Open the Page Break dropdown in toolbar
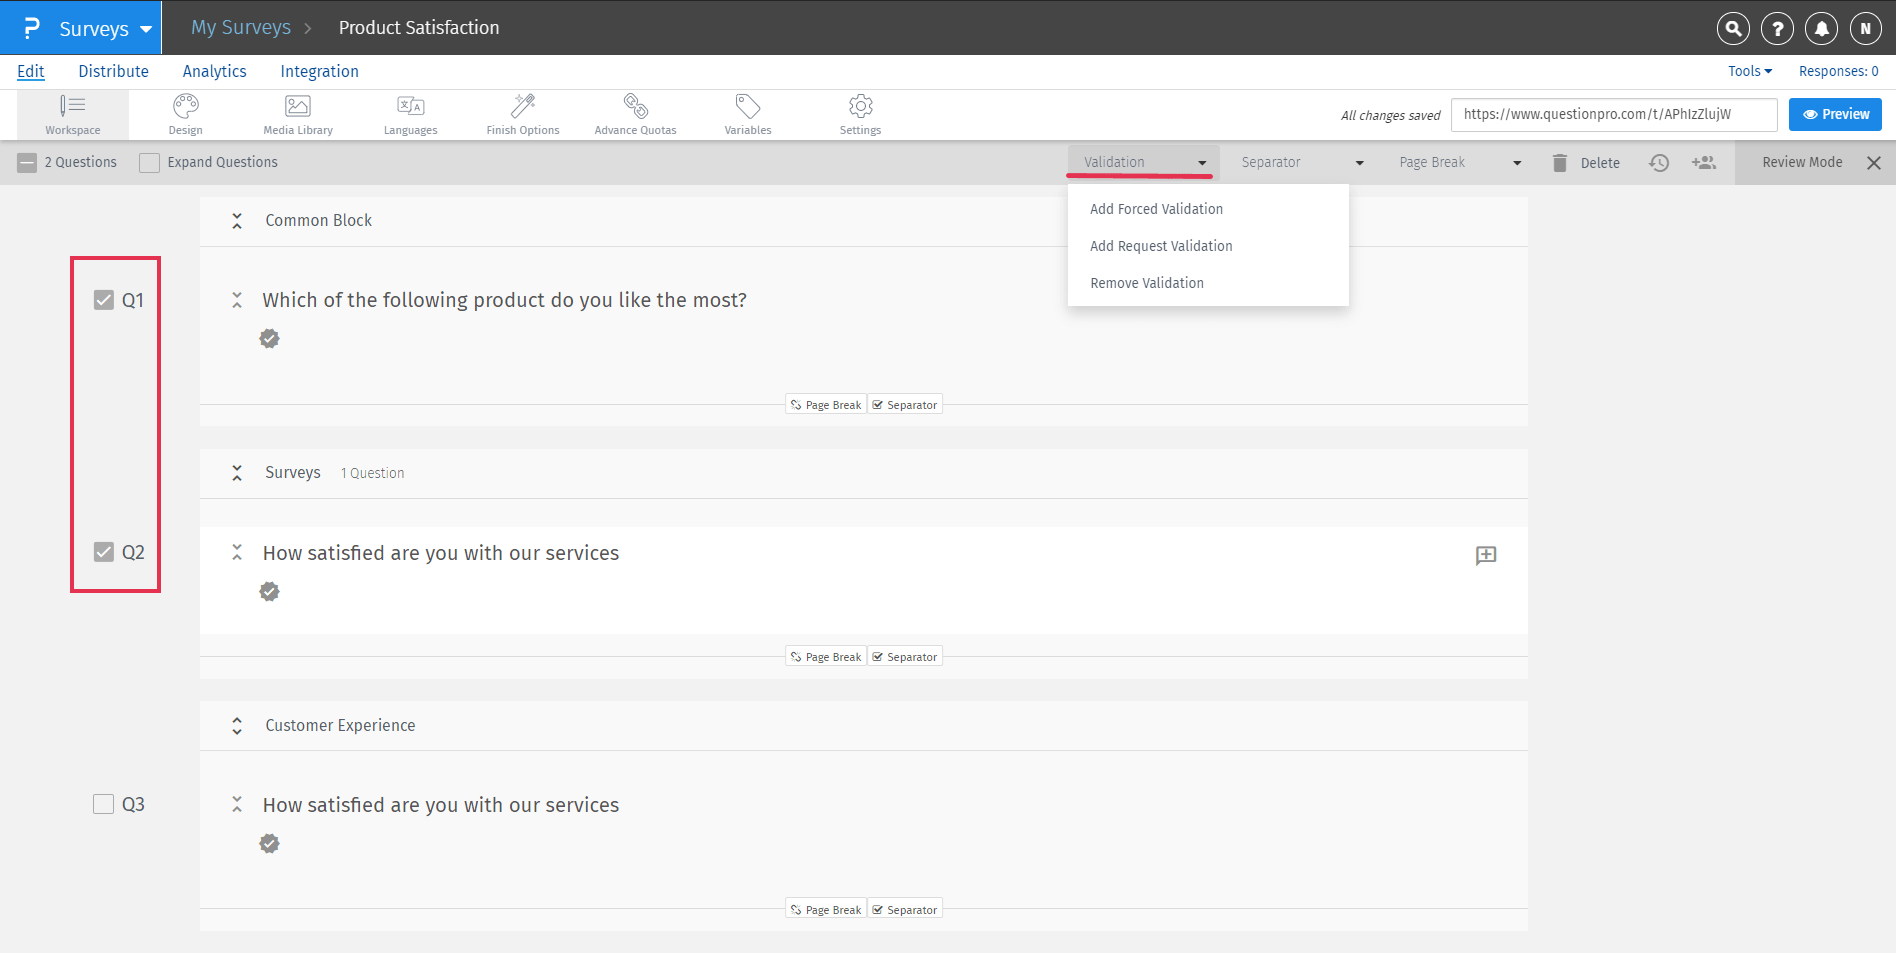Image resolution: width=1896 pixels, height=953 pixels. [x=1460, y=162]
